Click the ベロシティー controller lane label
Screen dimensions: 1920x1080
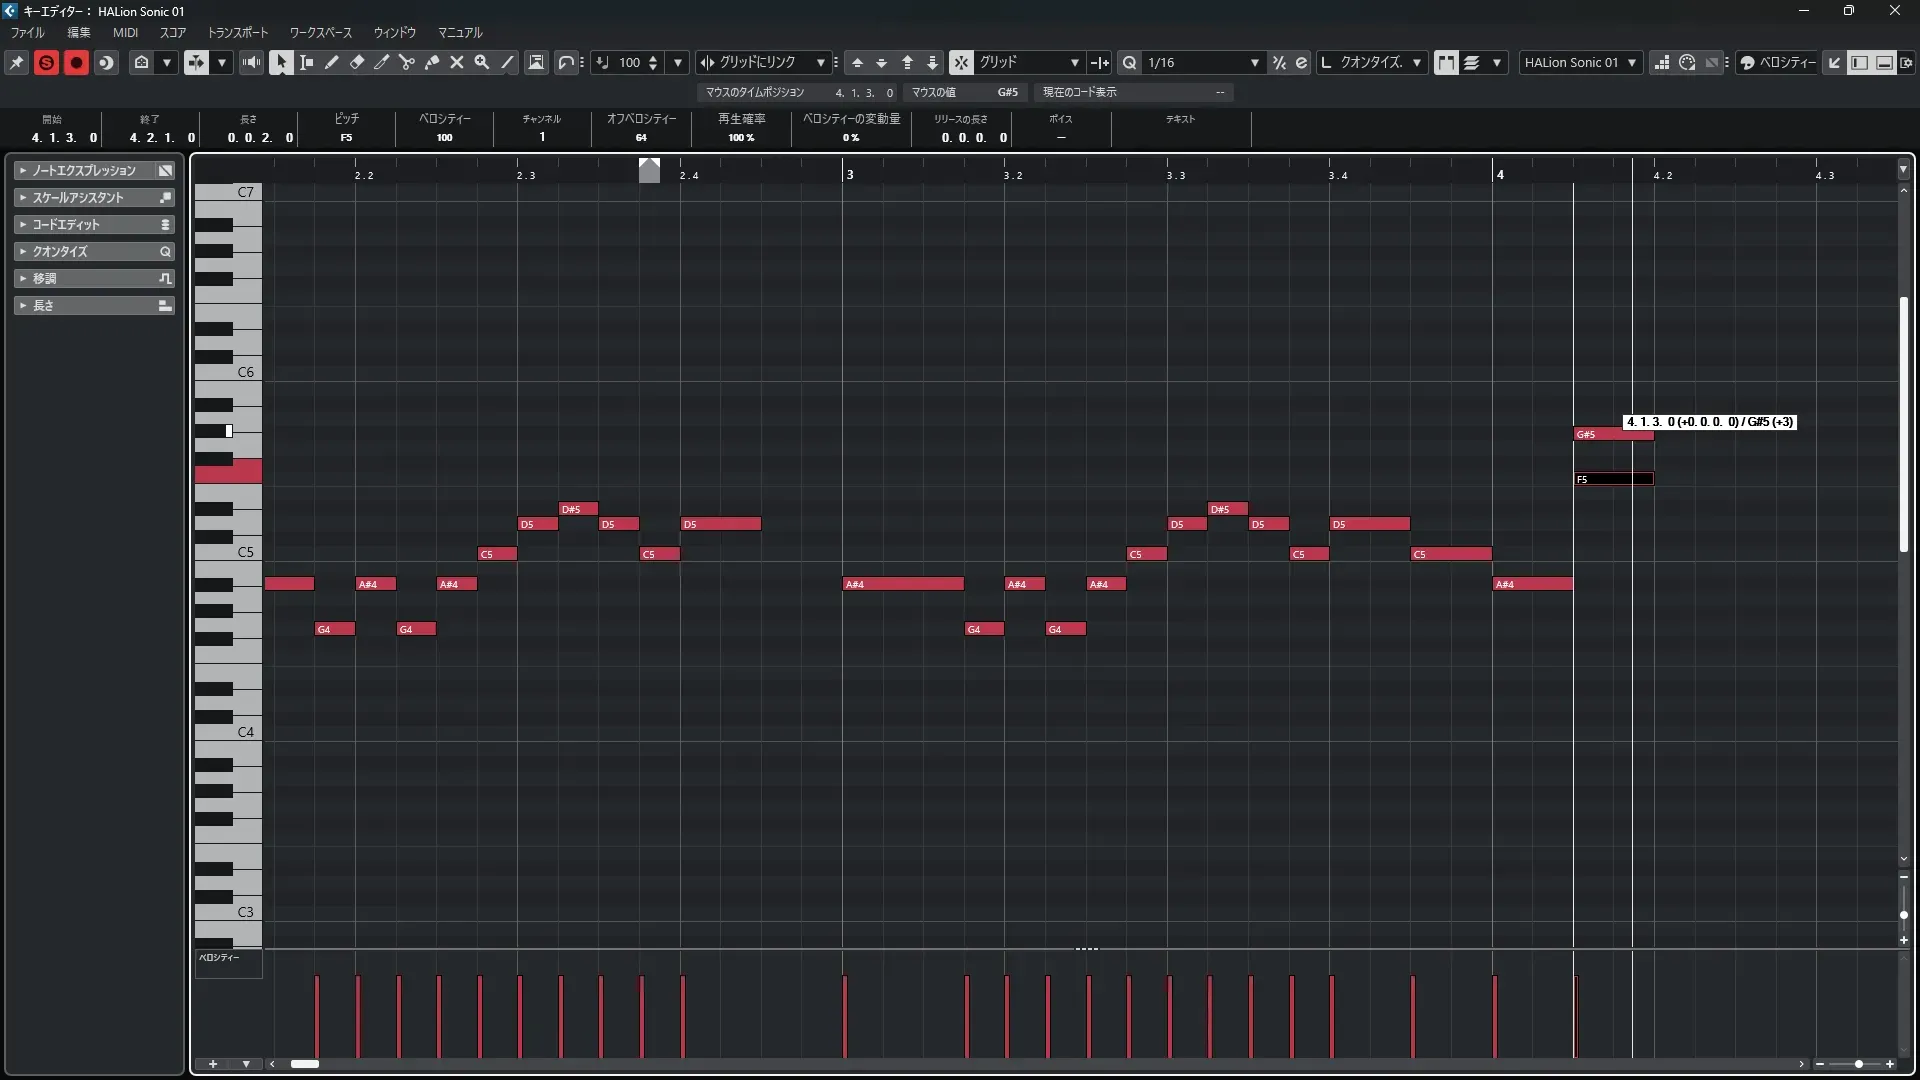click(219, 958)
